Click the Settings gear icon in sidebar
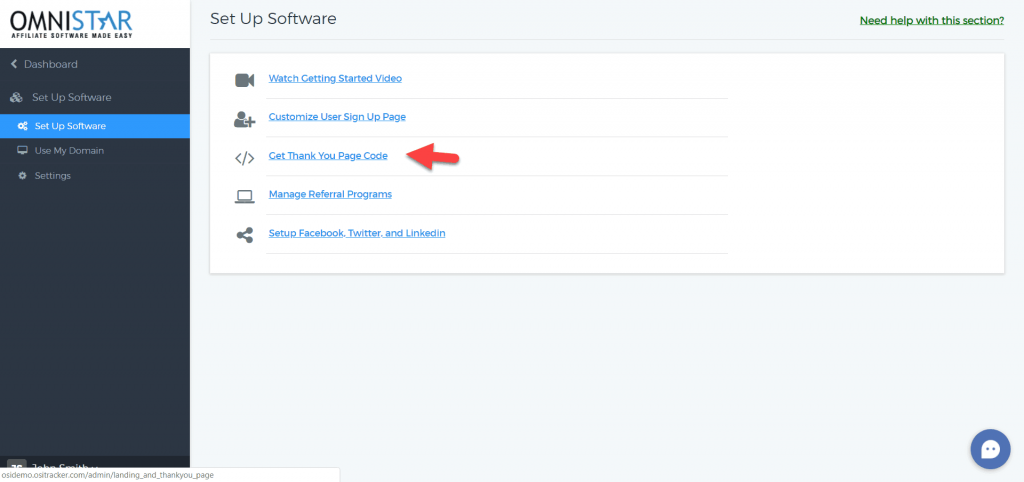Viewport: 1024px width, 482px height. 22,176
